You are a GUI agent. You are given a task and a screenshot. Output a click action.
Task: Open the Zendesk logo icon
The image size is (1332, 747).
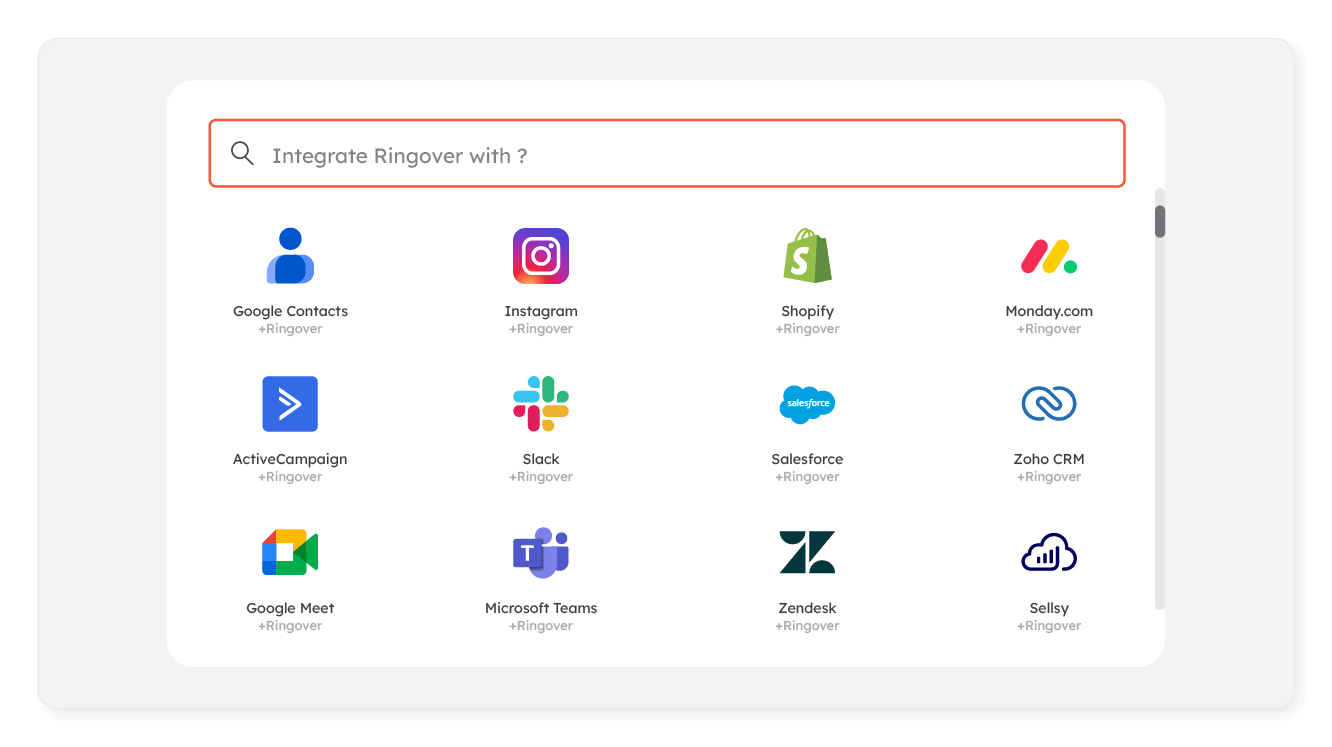point(807,551)
